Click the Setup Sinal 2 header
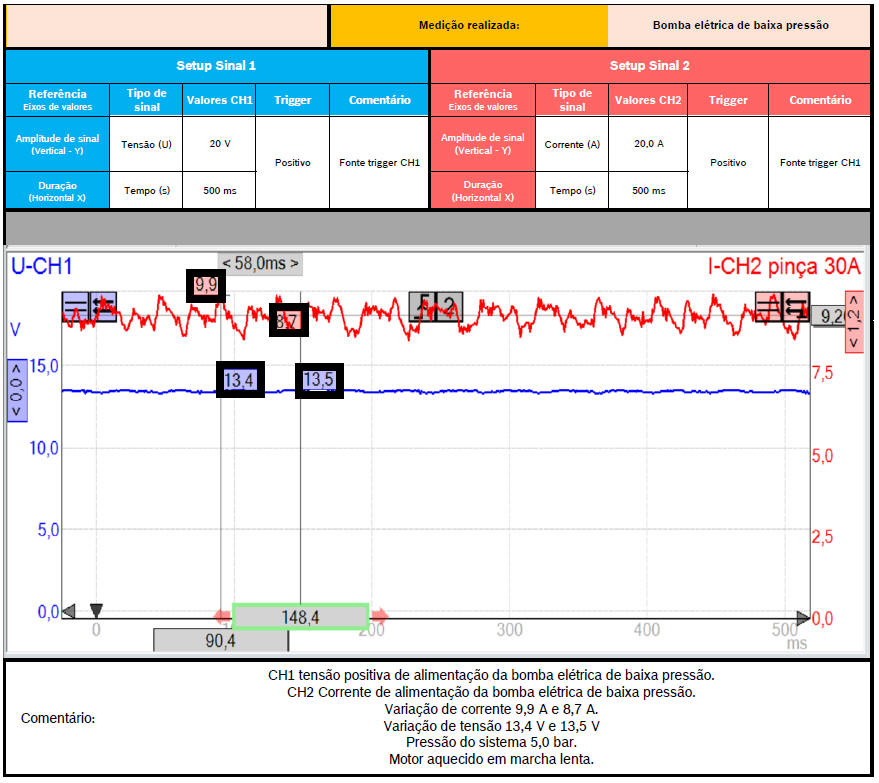This screenshot has height=783, width=879. click(x=649, y=66)
